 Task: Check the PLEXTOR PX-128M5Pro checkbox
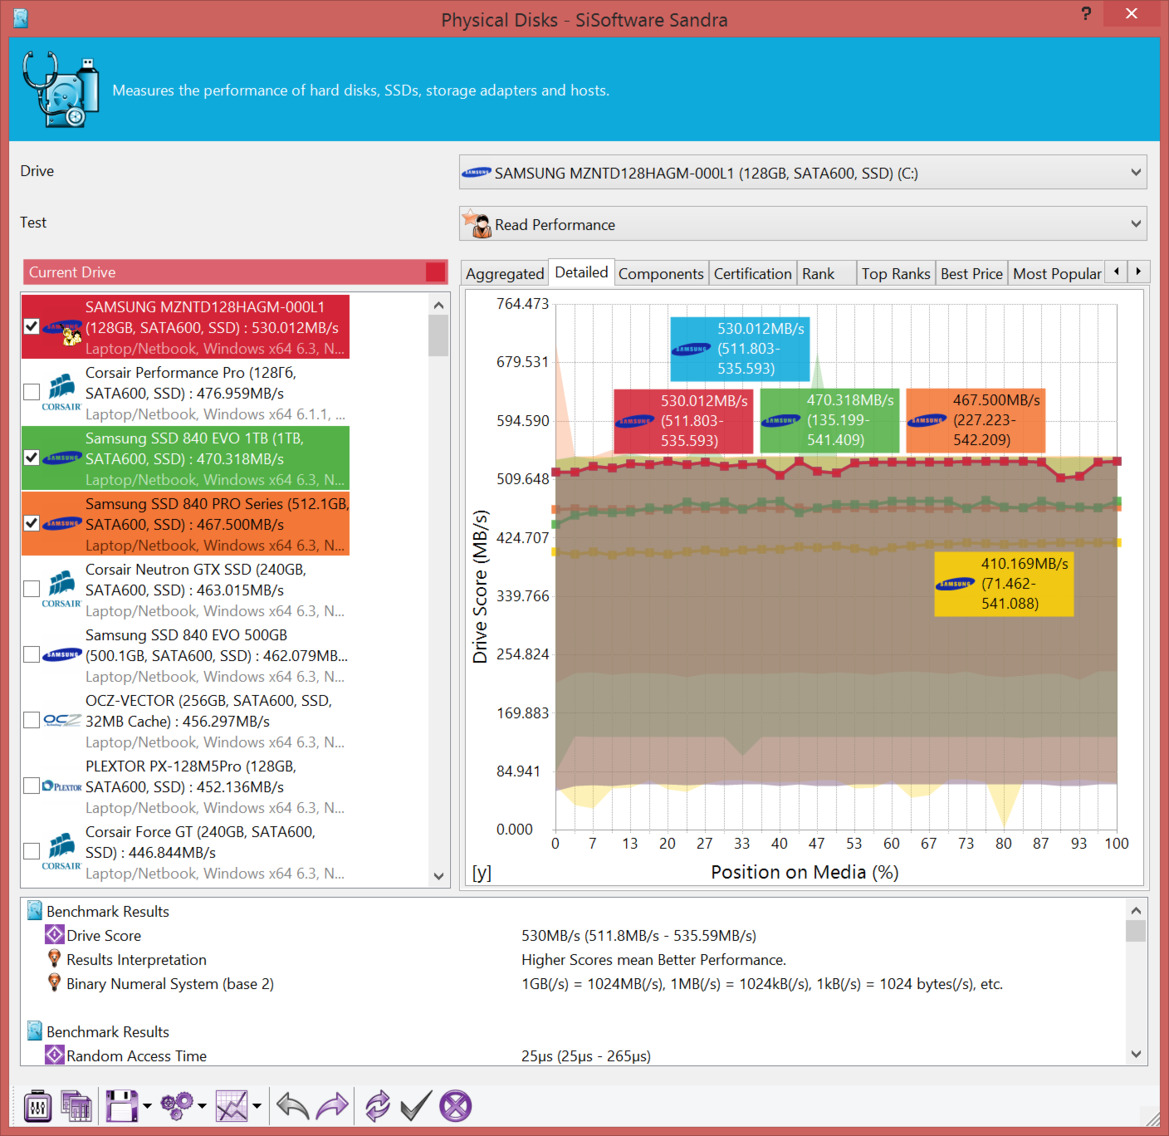point(31,786)
